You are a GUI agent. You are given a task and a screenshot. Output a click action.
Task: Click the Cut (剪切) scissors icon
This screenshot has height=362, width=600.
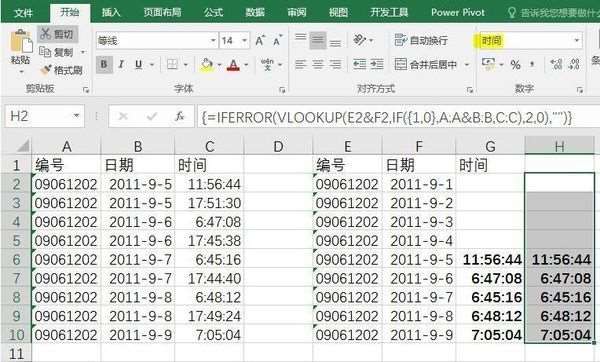46,34
